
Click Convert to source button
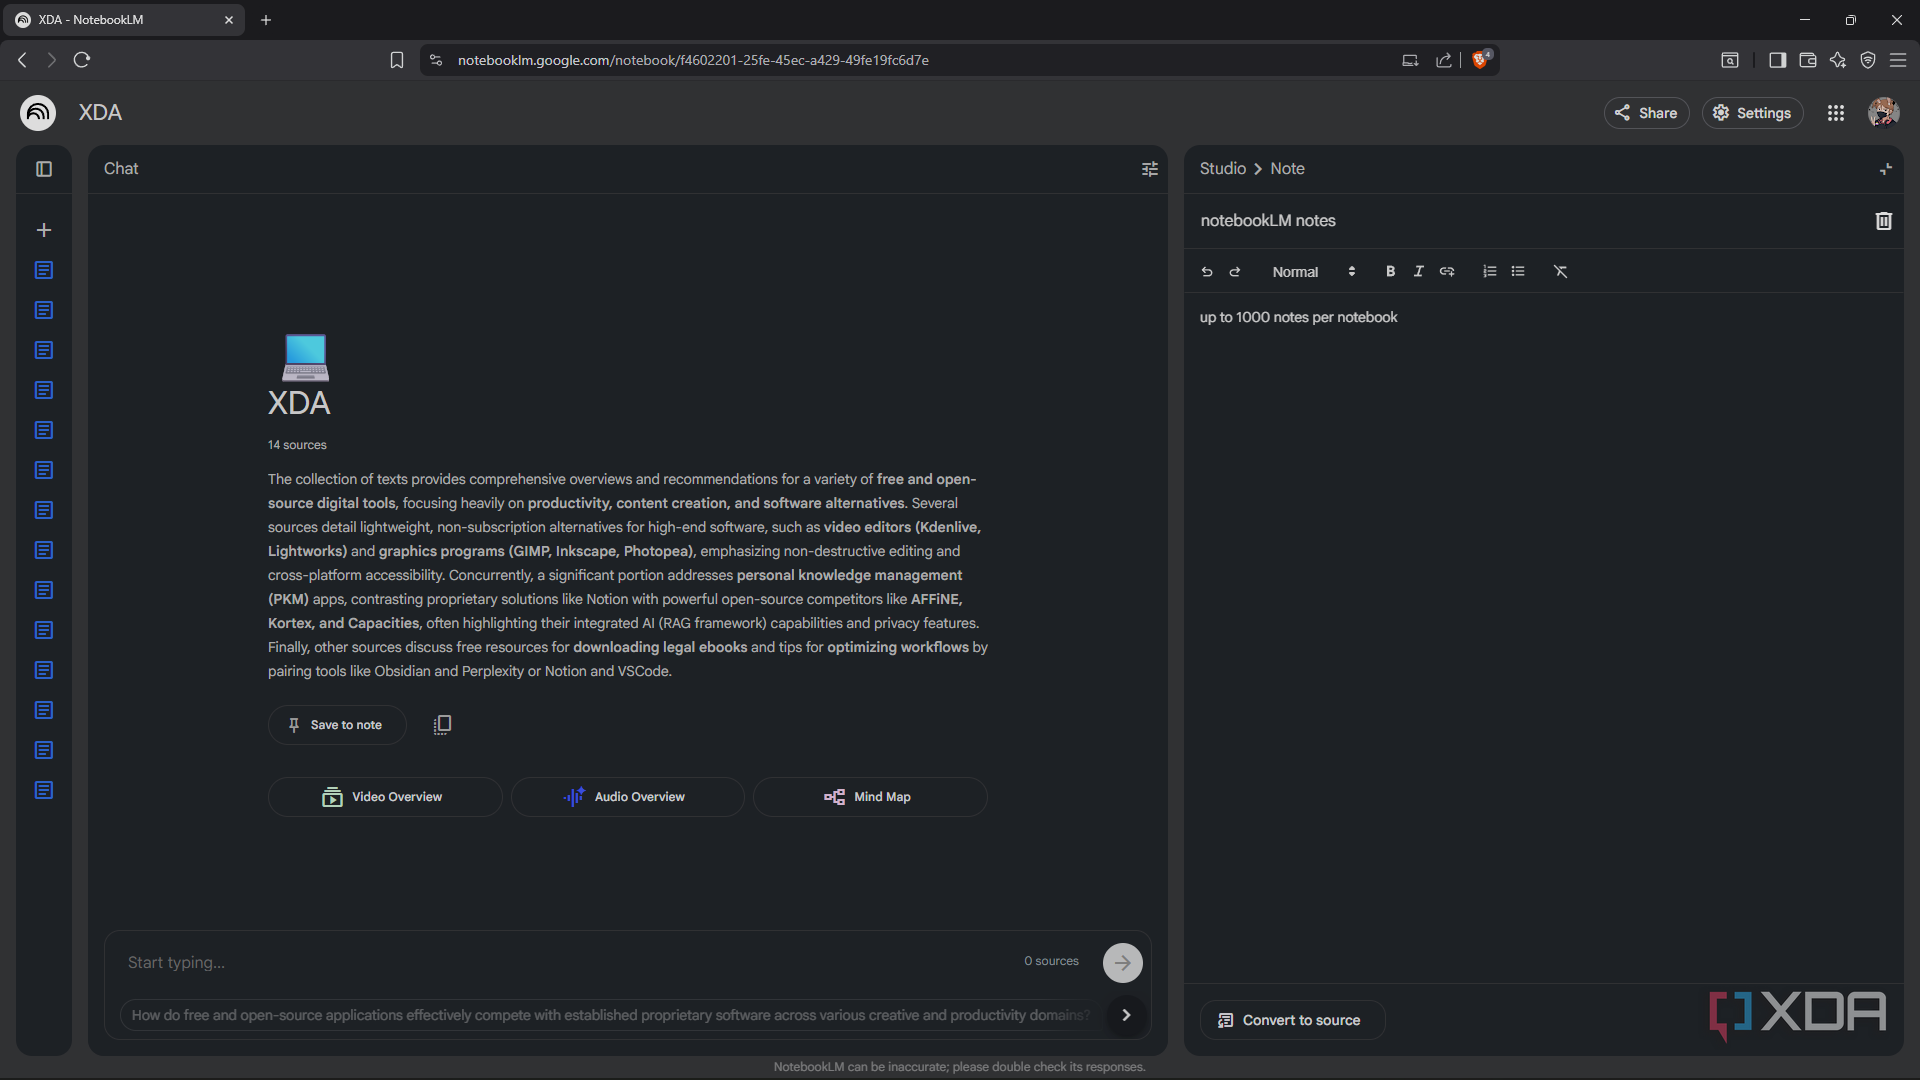coord(1292,1020)
